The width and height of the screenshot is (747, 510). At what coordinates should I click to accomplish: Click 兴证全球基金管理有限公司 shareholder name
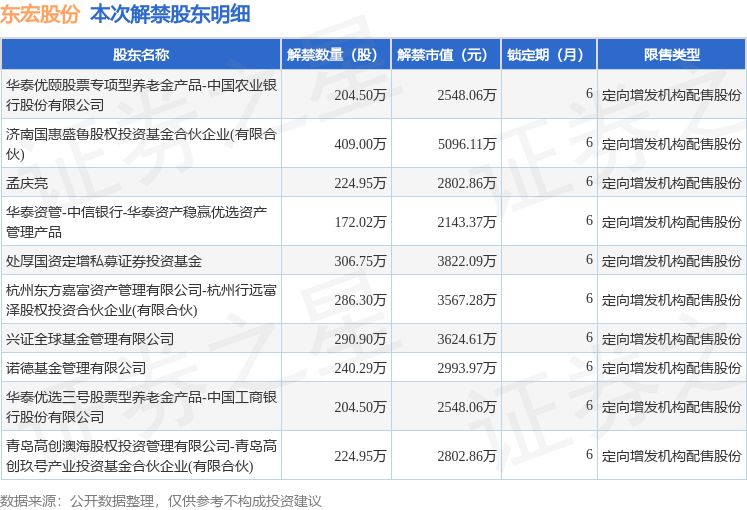pyautogui.click(x=90, y=339)
